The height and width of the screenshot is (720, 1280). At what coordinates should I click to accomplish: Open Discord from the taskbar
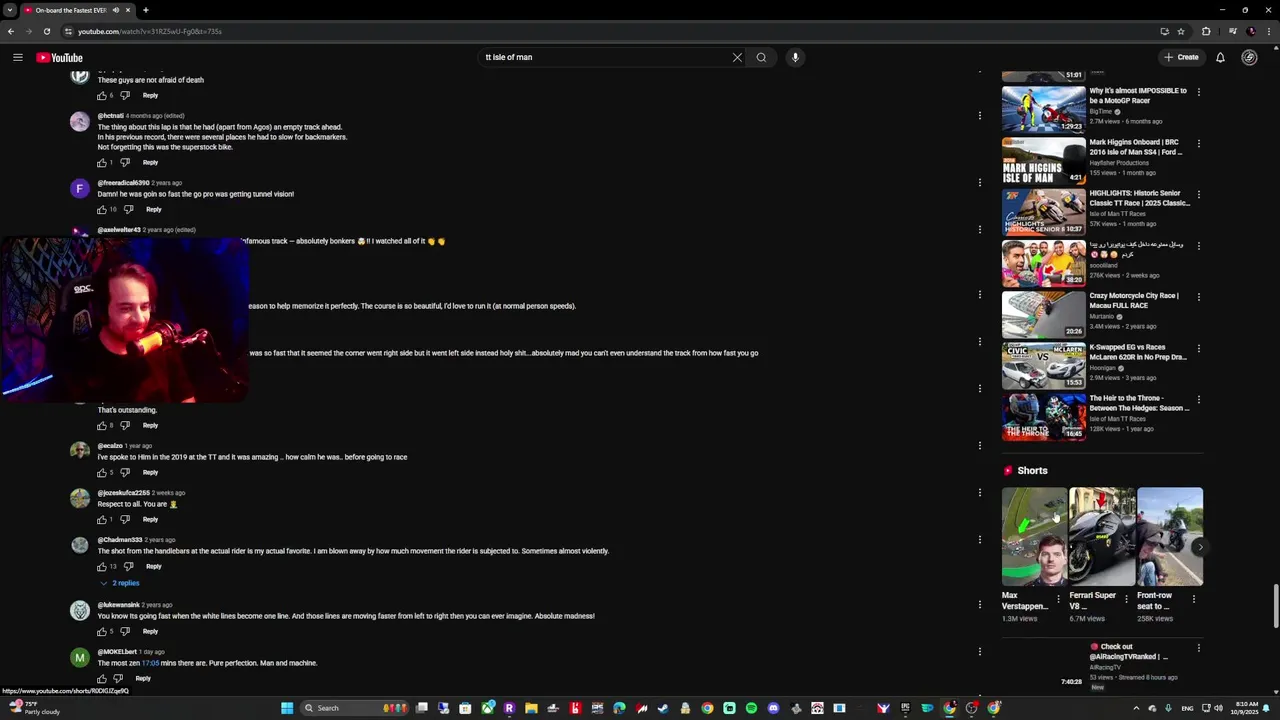773,708
